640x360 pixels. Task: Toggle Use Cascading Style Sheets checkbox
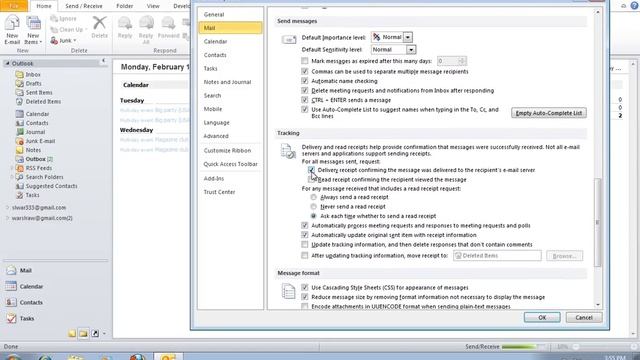pos(304,287)
